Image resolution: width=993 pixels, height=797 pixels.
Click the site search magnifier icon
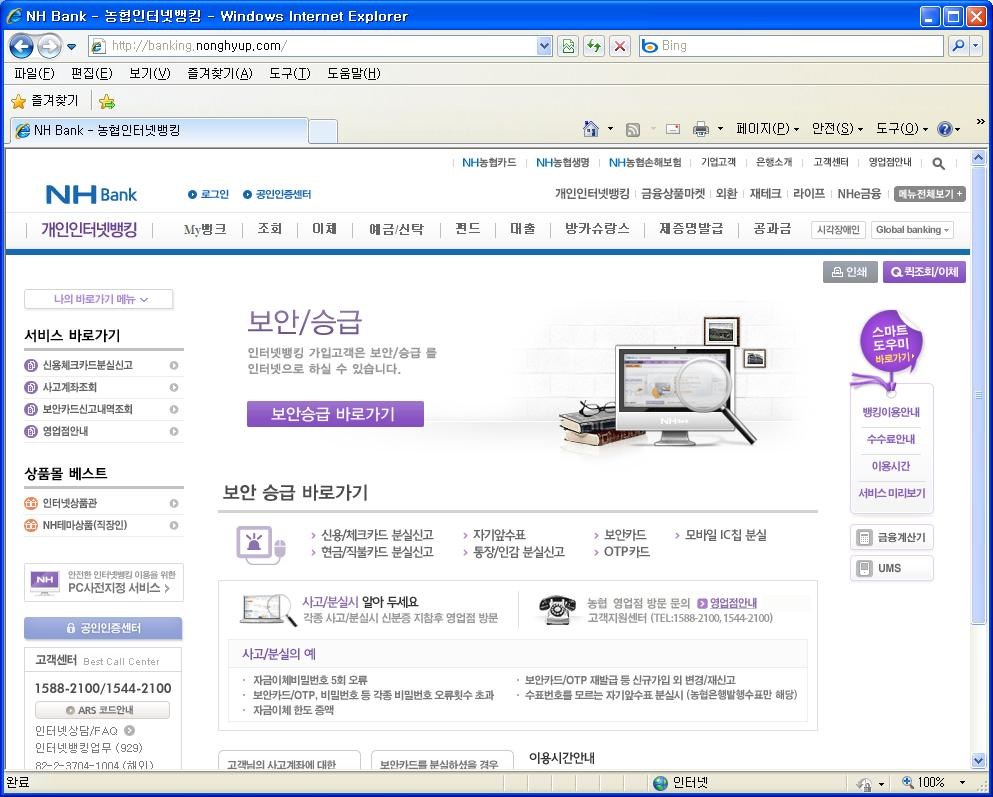tap(939, 163)
